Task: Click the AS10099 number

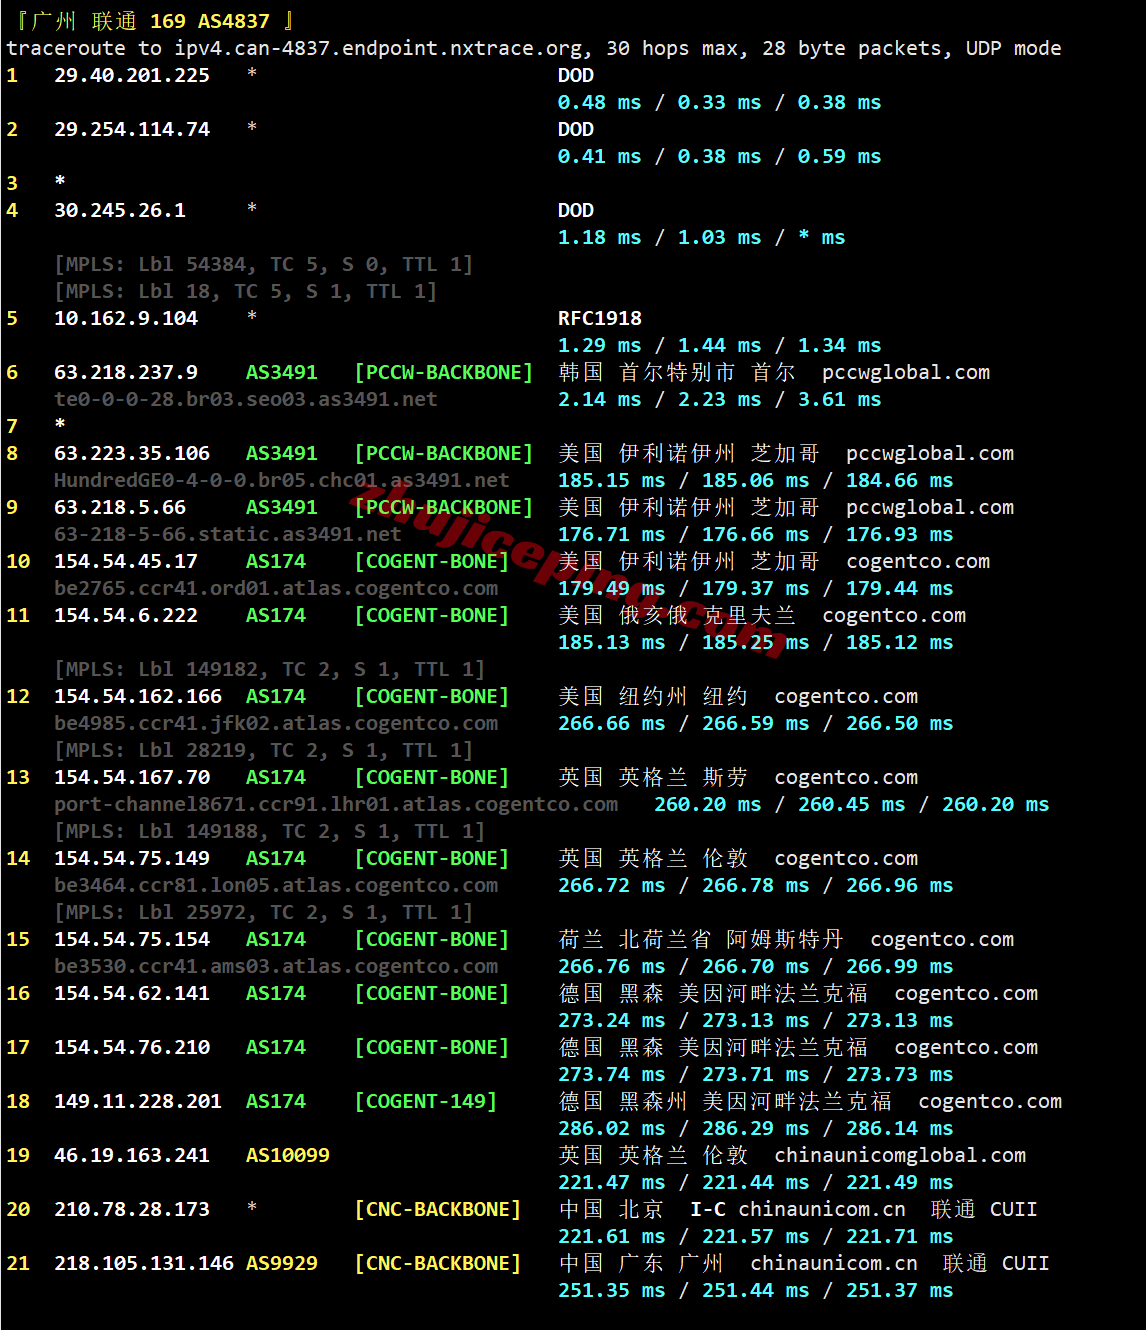Action: (288, 1155)
